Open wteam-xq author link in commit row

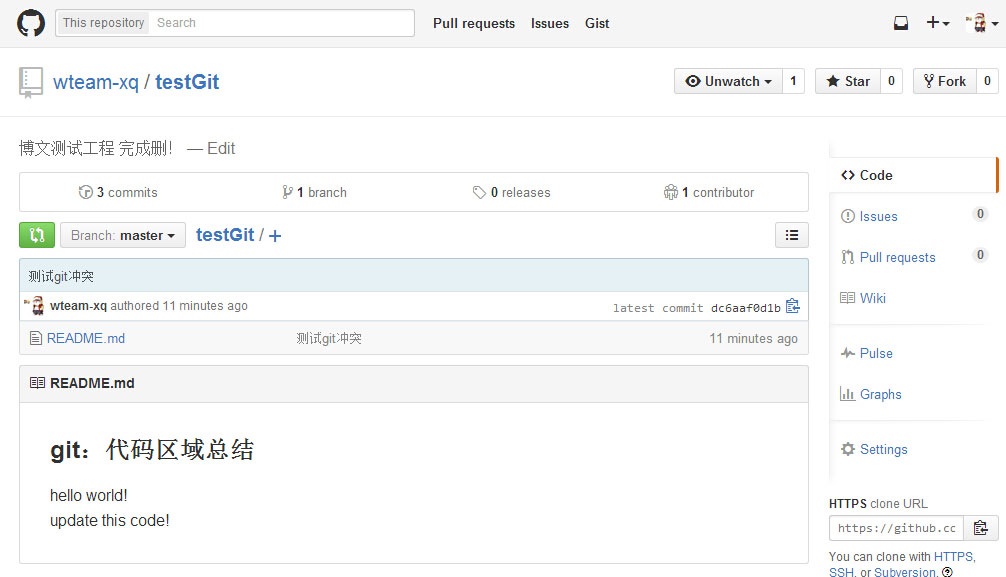click(78, 306)
